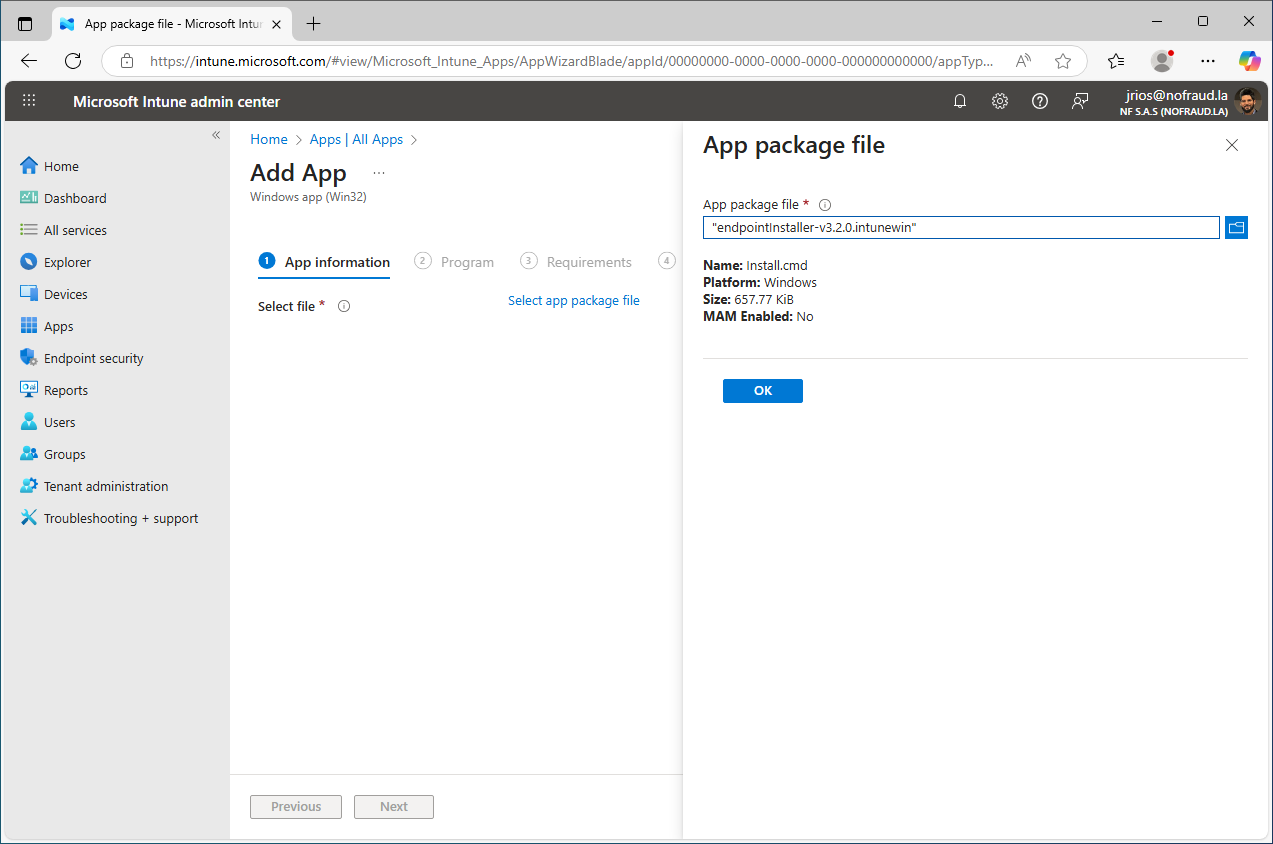Focus the App package file input field

pos(961,228)
